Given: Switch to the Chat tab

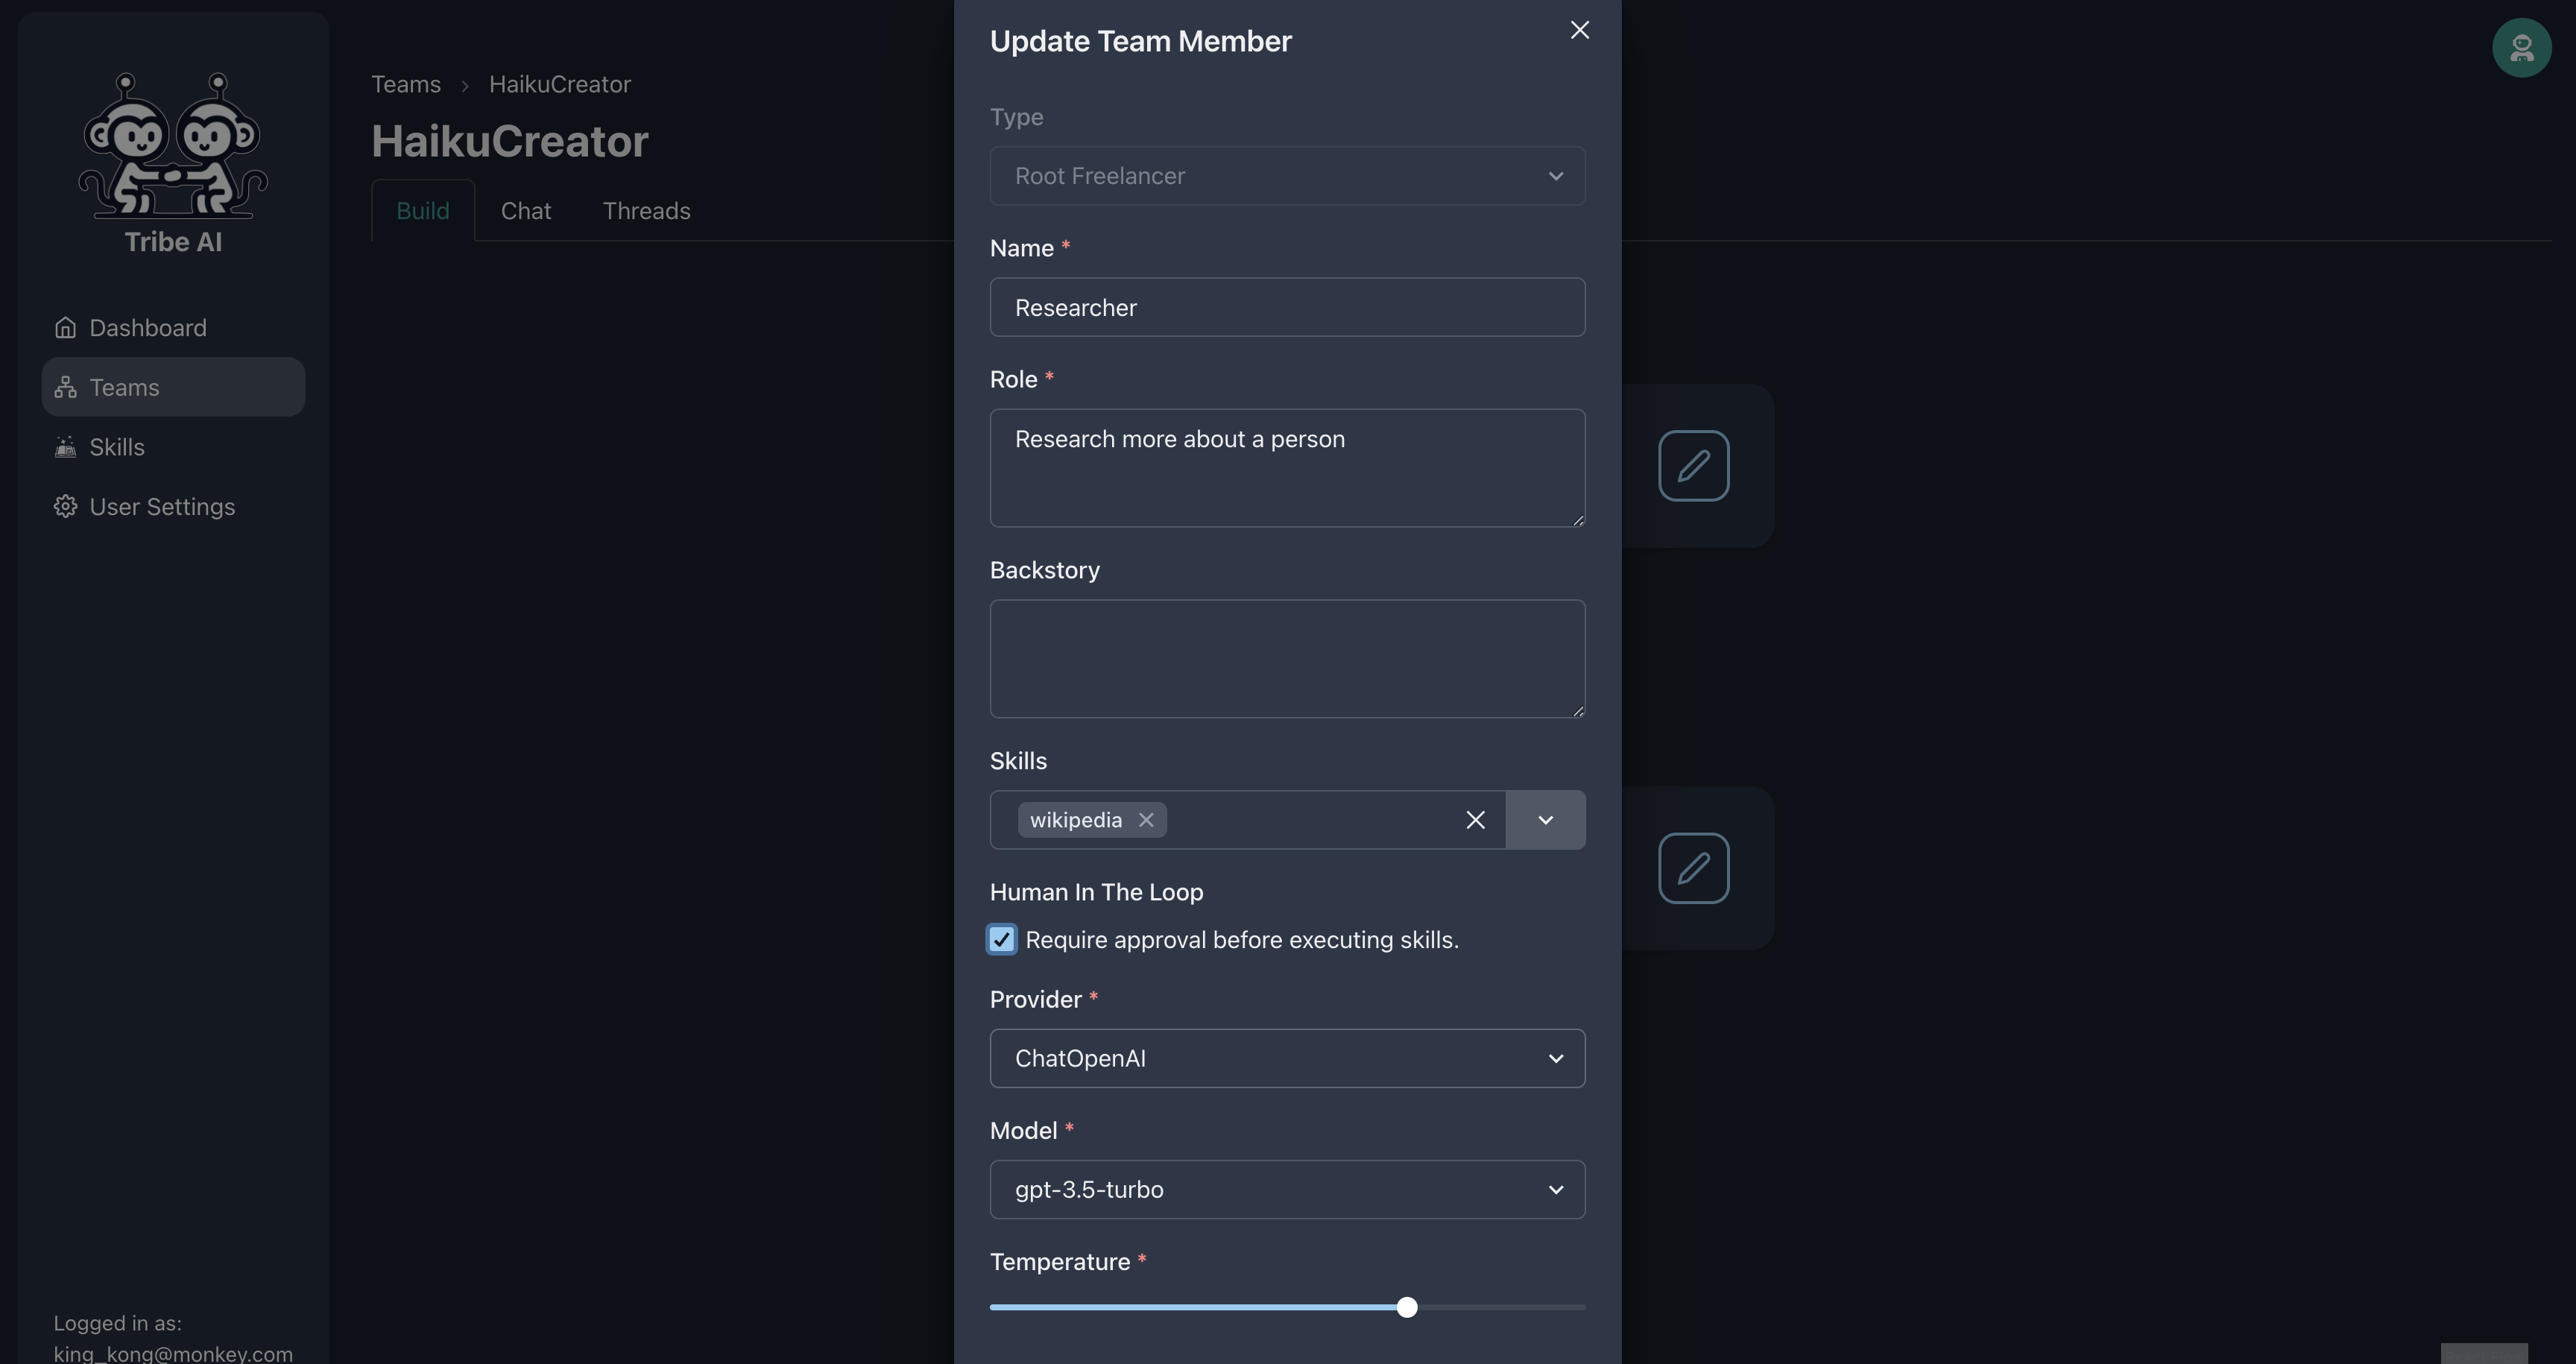Looking at the screenshot, I should [x=525, y=211].
